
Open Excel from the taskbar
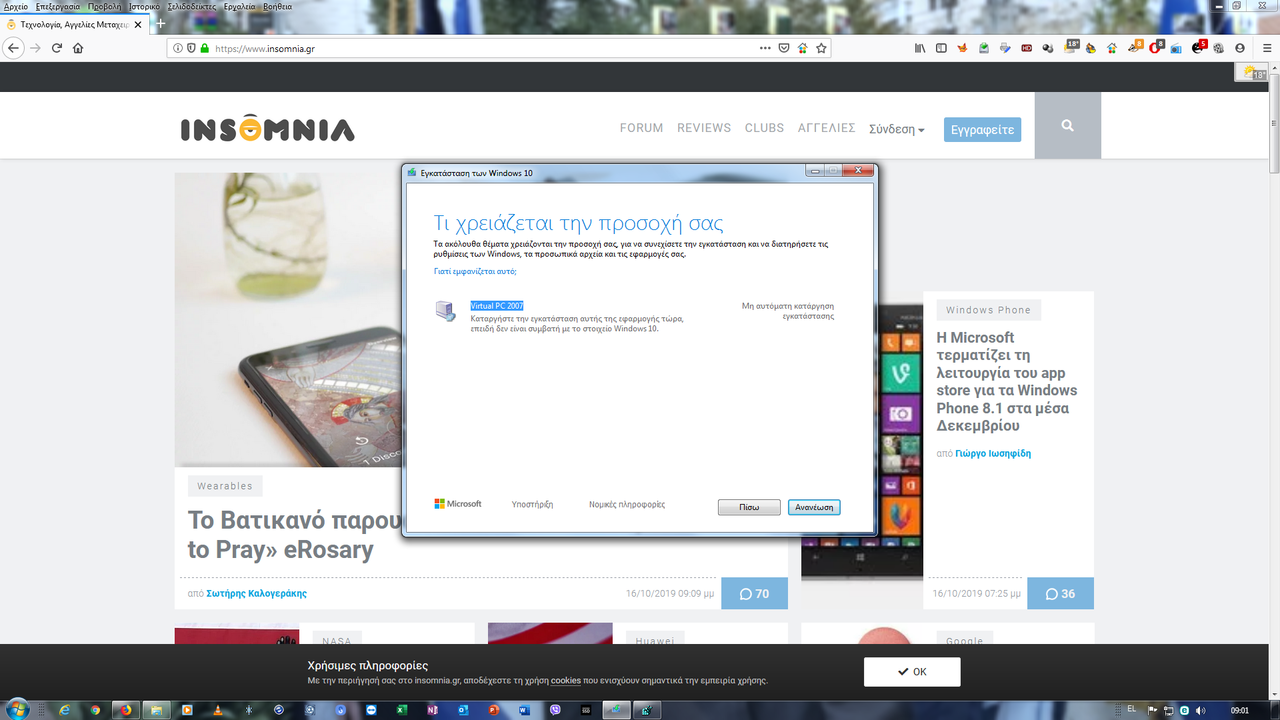[x=401, y=709]
